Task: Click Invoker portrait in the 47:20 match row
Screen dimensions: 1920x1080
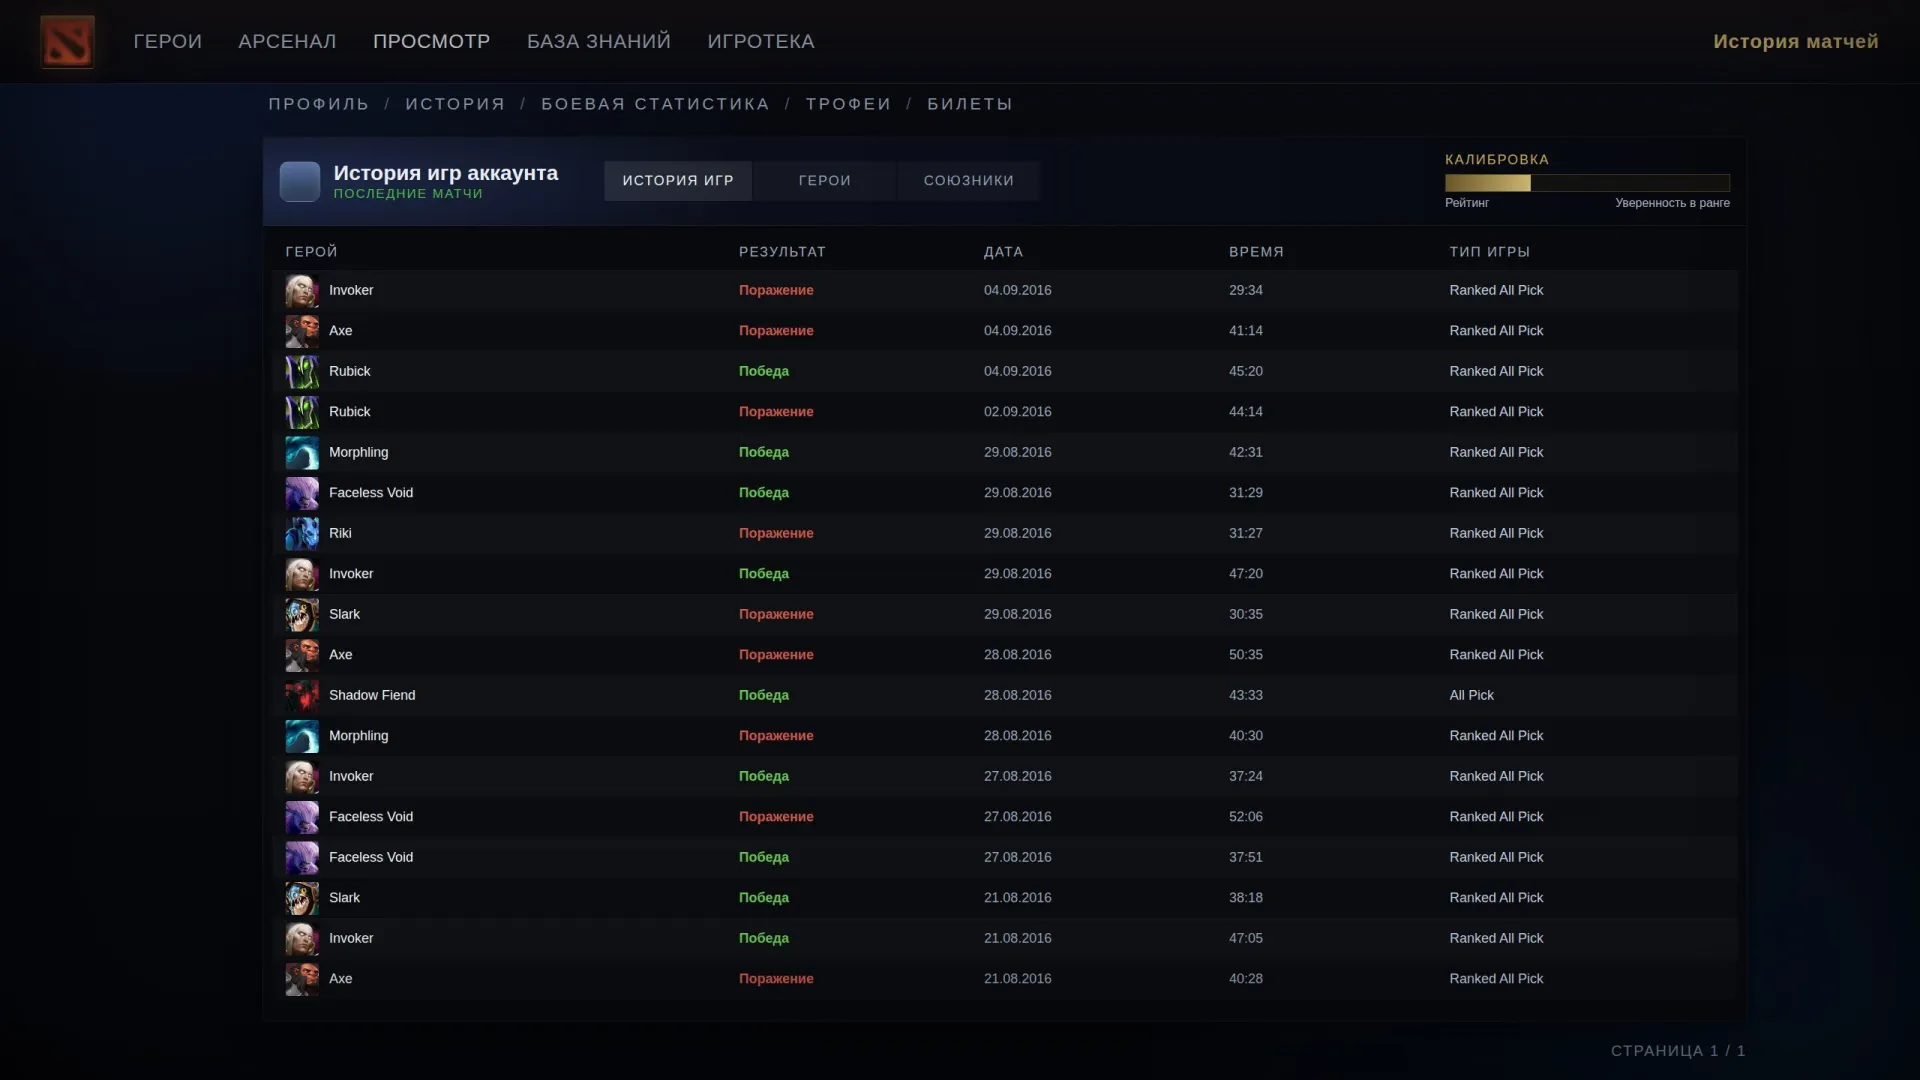Action: pyautogui.click(x=302, y=574)
